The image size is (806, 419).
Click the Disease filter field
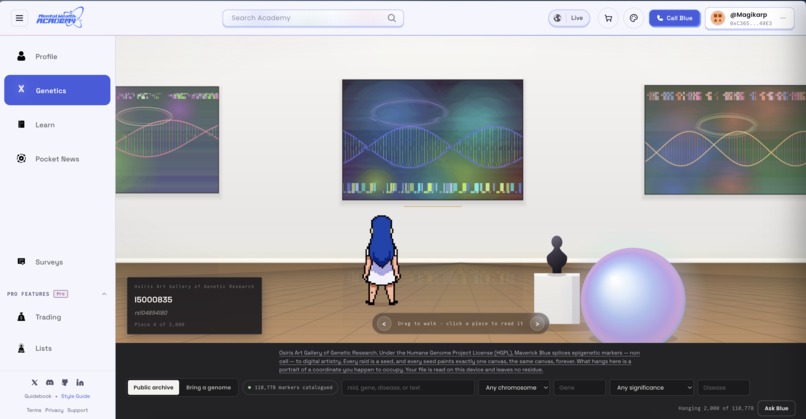tap(723, 388)
